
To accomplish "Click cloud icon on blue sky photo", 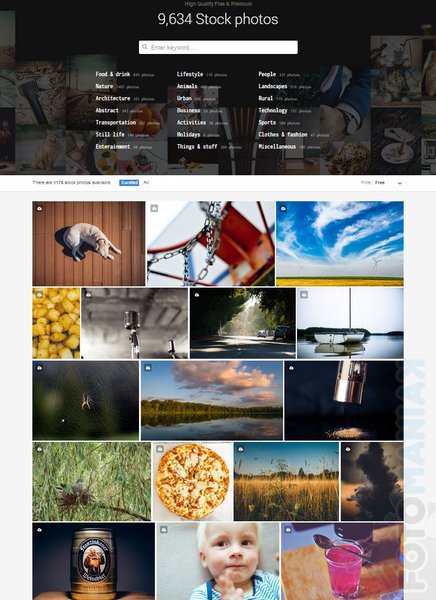I will click(283, 209).
